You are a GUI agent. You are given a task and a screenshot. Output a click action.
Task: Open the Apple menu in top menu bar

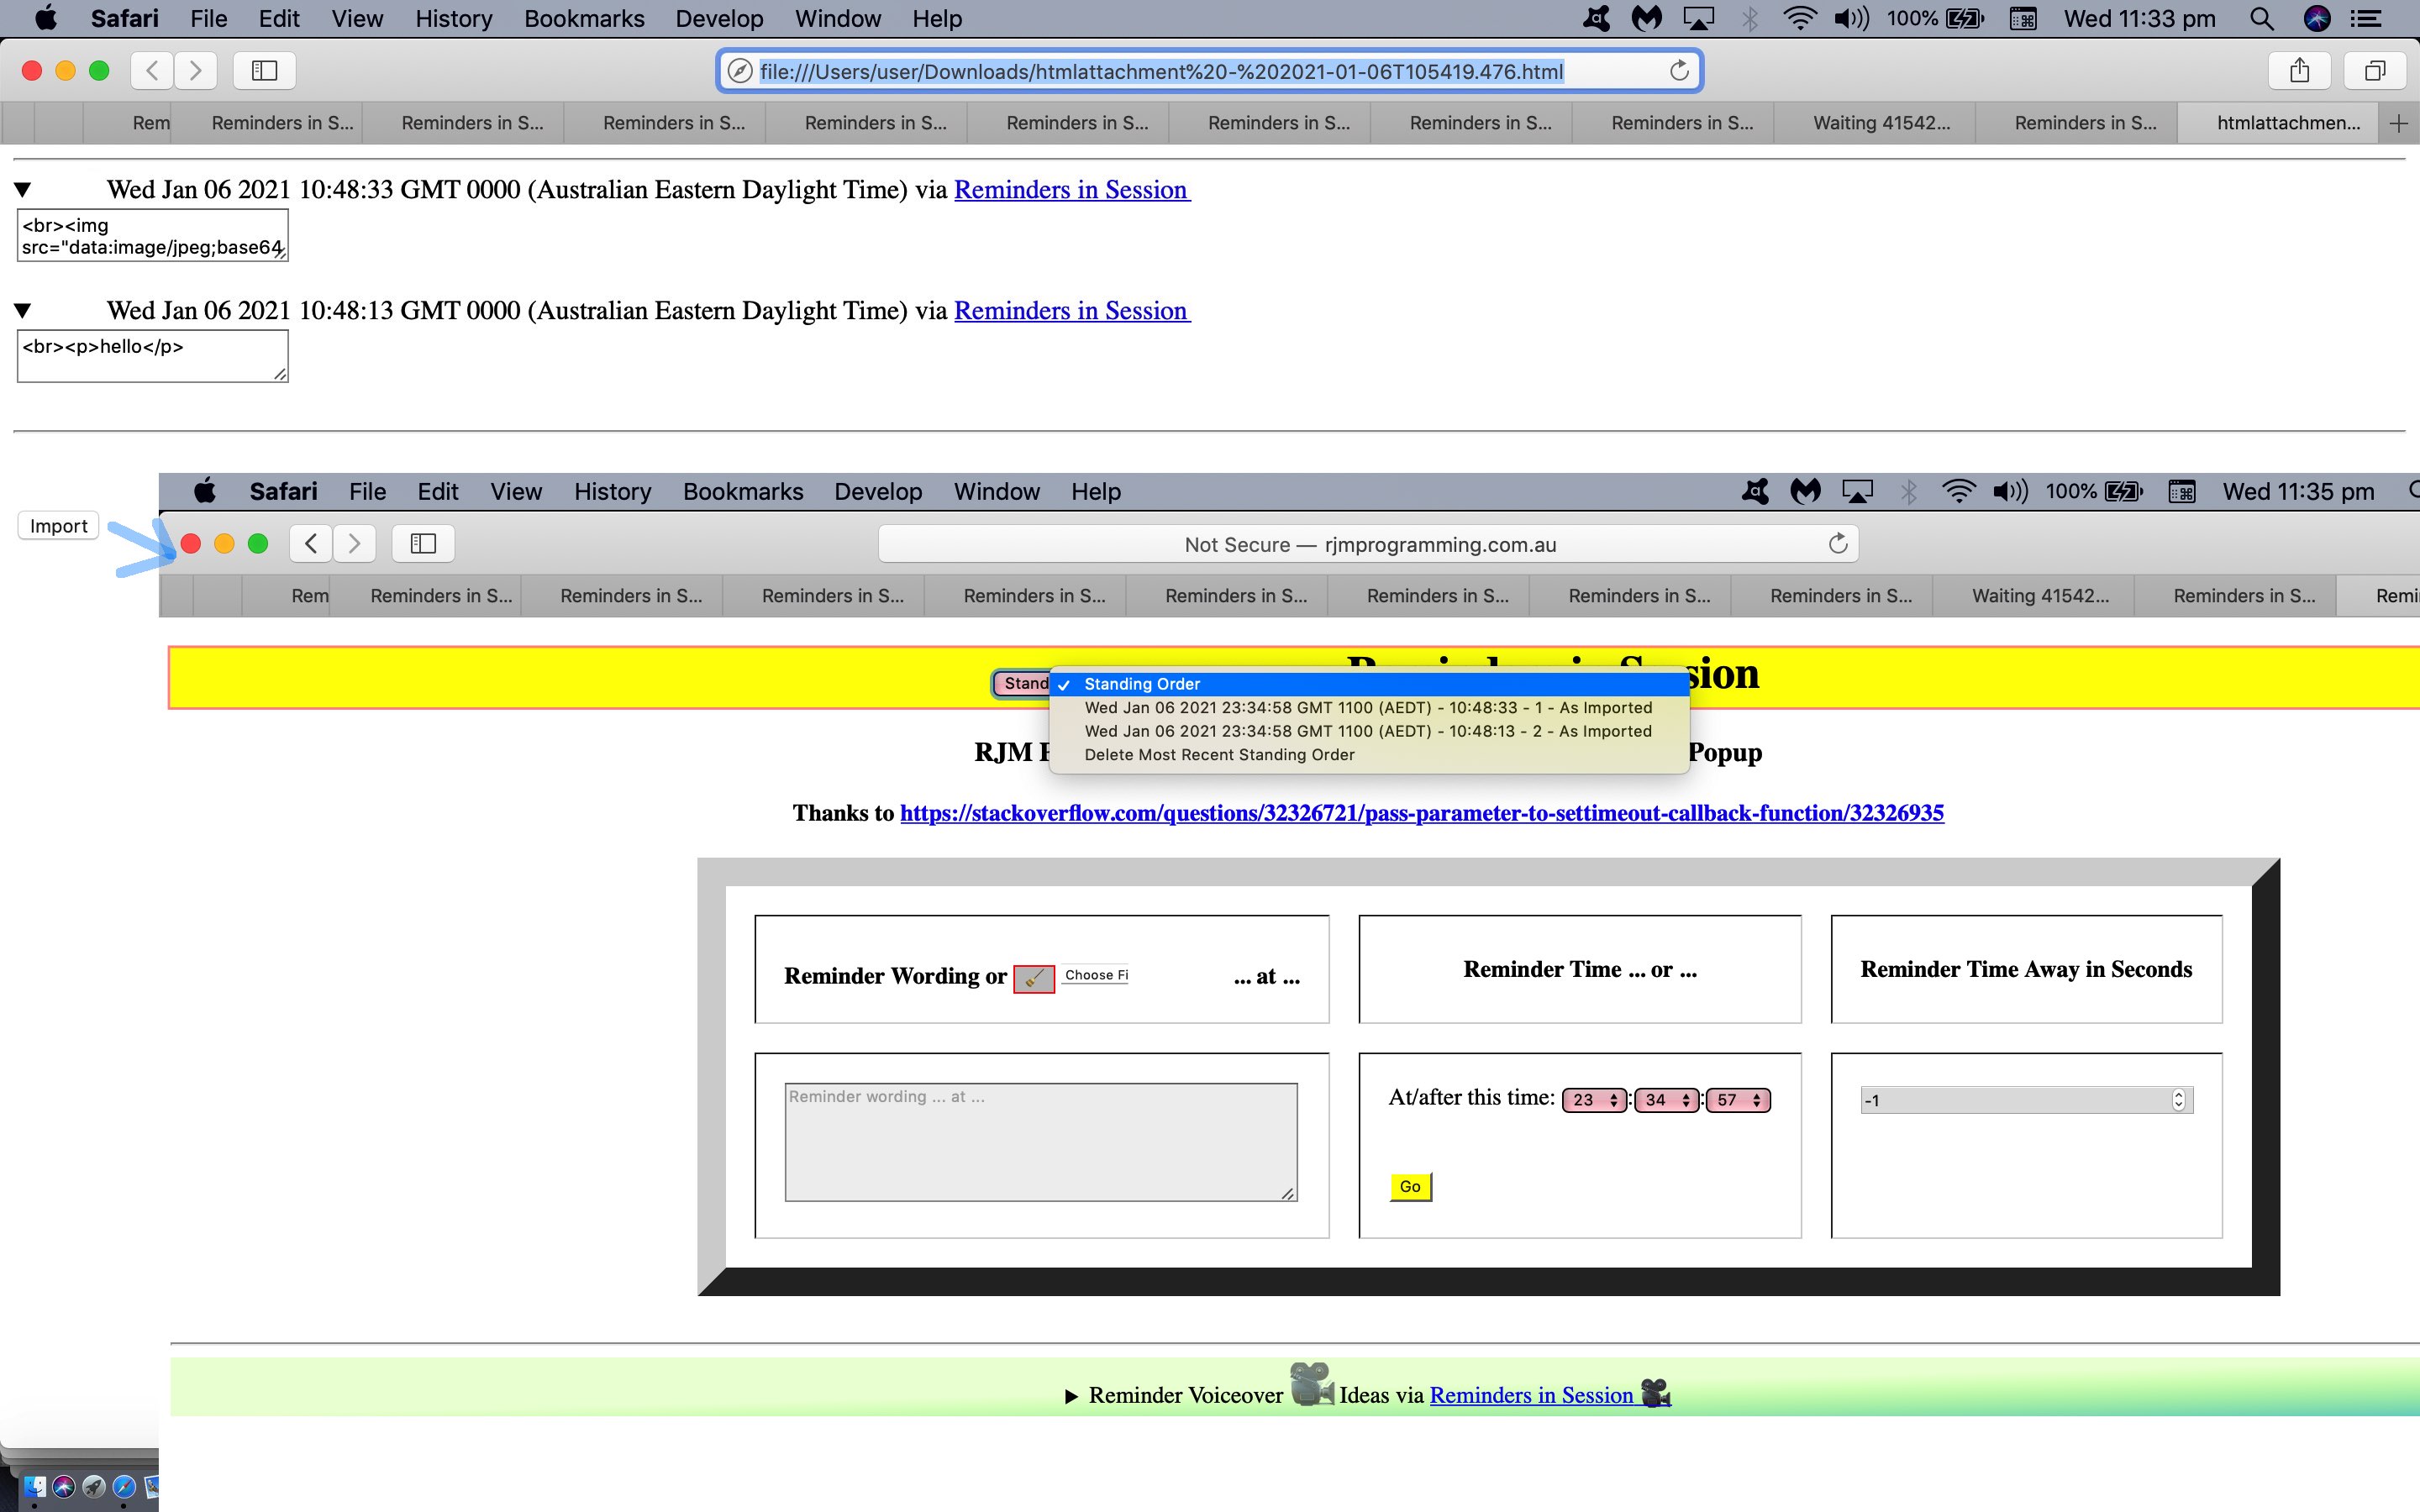tap(46, 18)
